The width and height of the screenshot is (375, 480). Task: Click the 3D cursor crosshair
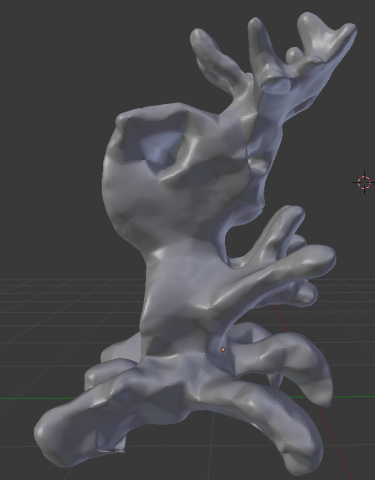(364, 182)
